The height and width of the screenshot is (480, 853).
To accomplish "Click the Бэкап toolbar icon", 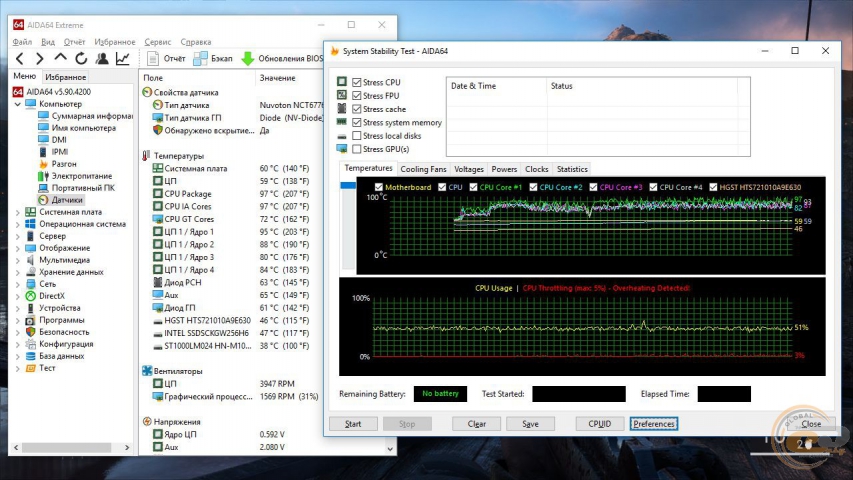I will click(x=213, y=59).
